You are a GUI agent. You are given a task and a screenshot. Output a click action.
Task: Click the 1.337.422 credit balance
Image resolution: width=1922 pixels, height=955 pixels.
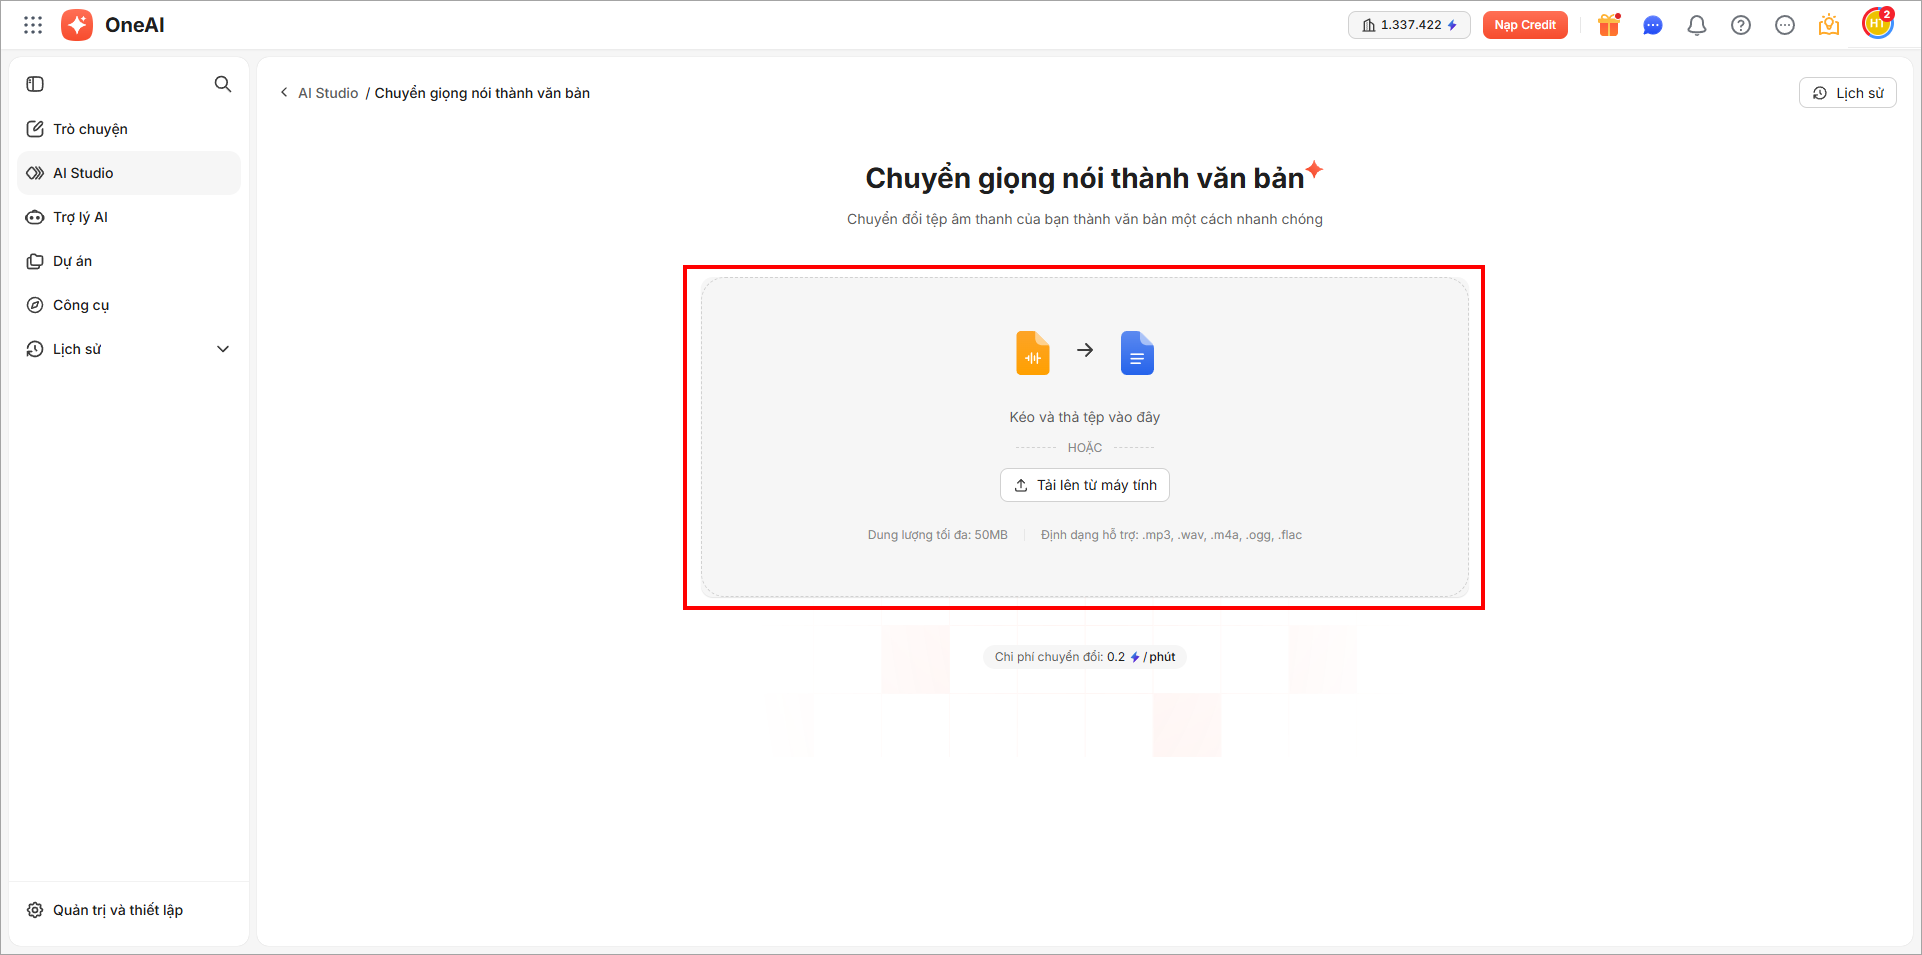[x=1409, y=25]
